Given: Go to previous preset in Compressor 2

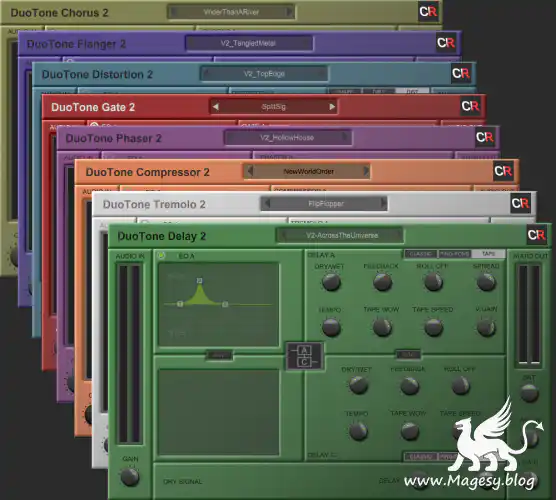Looking at the screenshot, I should tap(250, 171).
